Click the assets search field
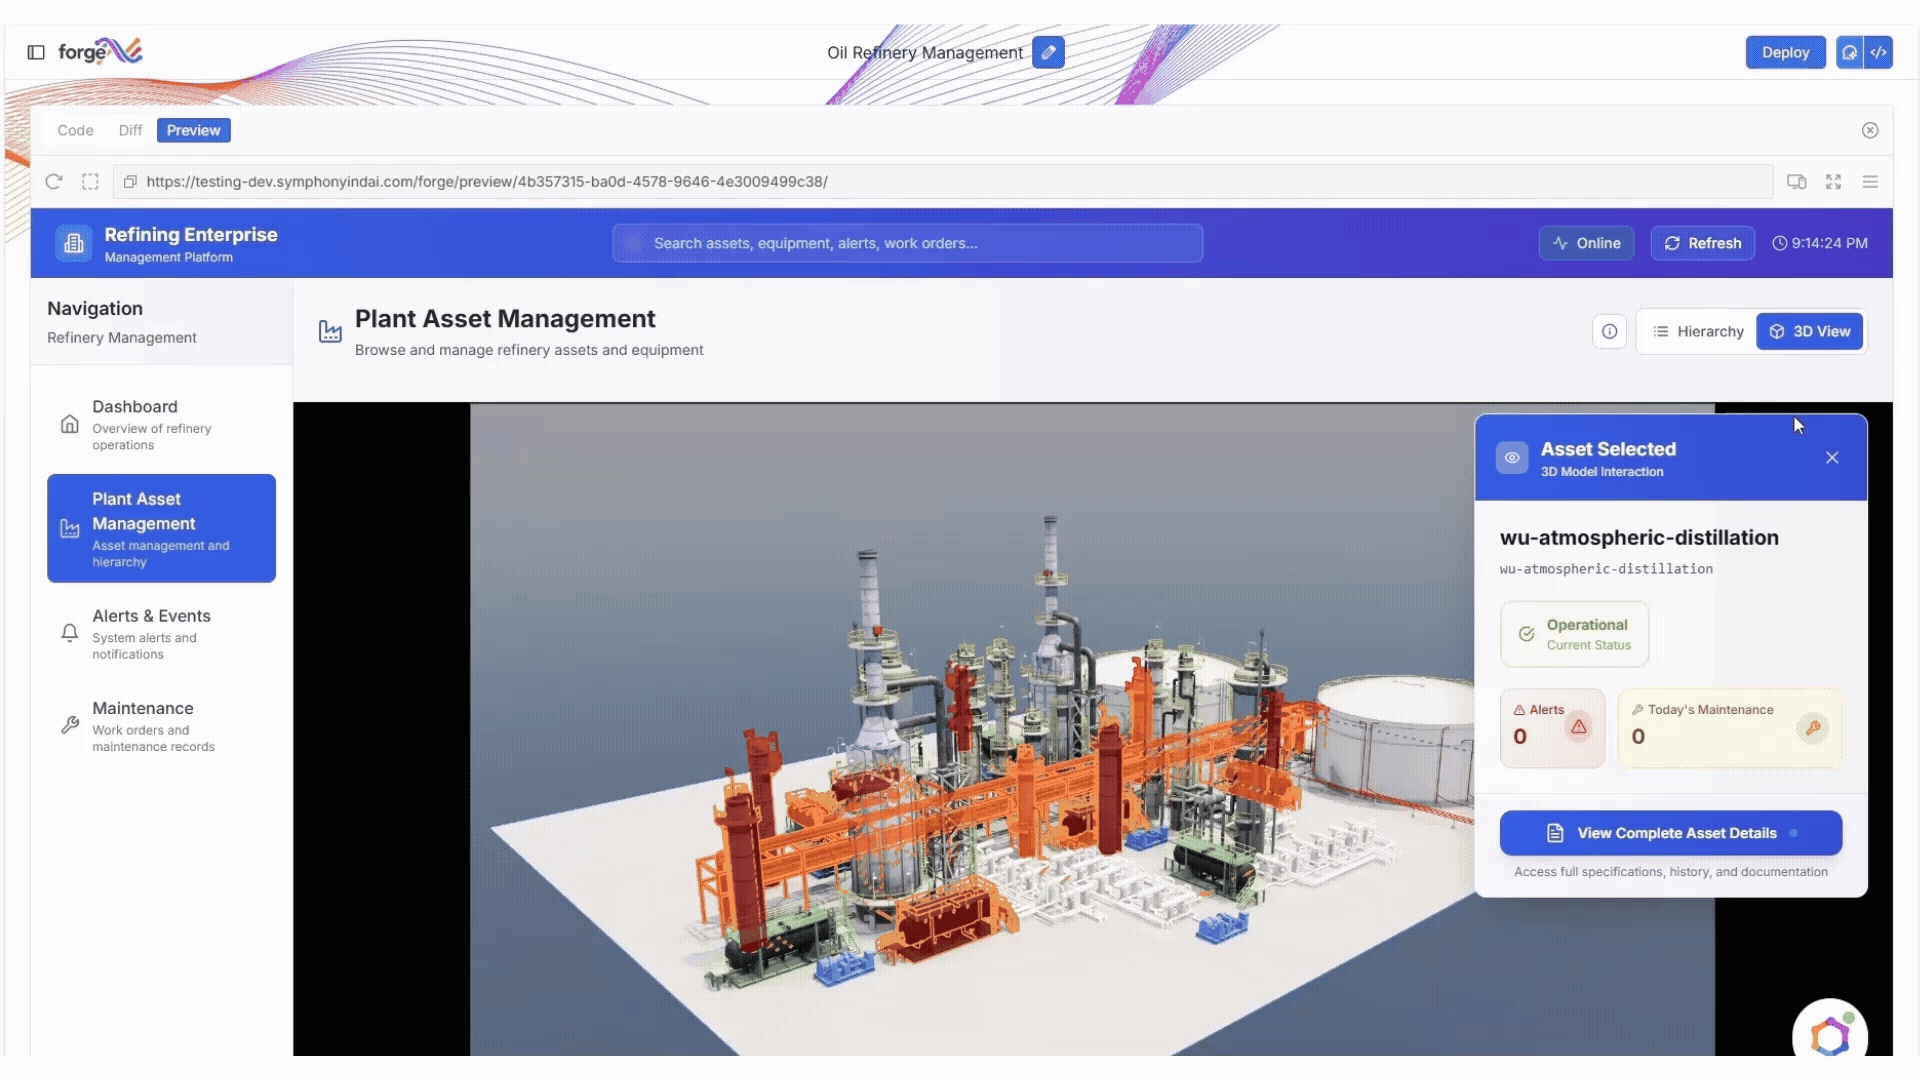The height and width of the screenshot is (1080, 1920). 907,243
